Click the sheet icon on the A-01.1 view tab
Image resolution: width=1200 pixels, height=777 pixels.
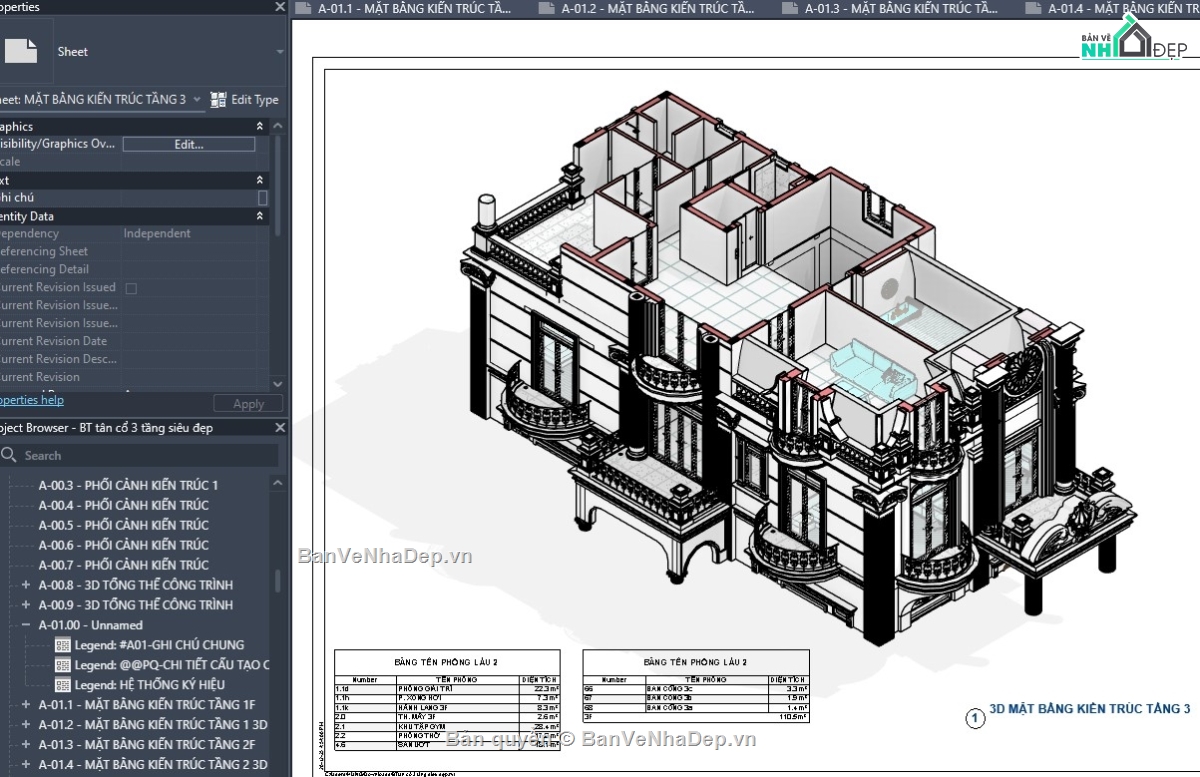click(303, 9)
